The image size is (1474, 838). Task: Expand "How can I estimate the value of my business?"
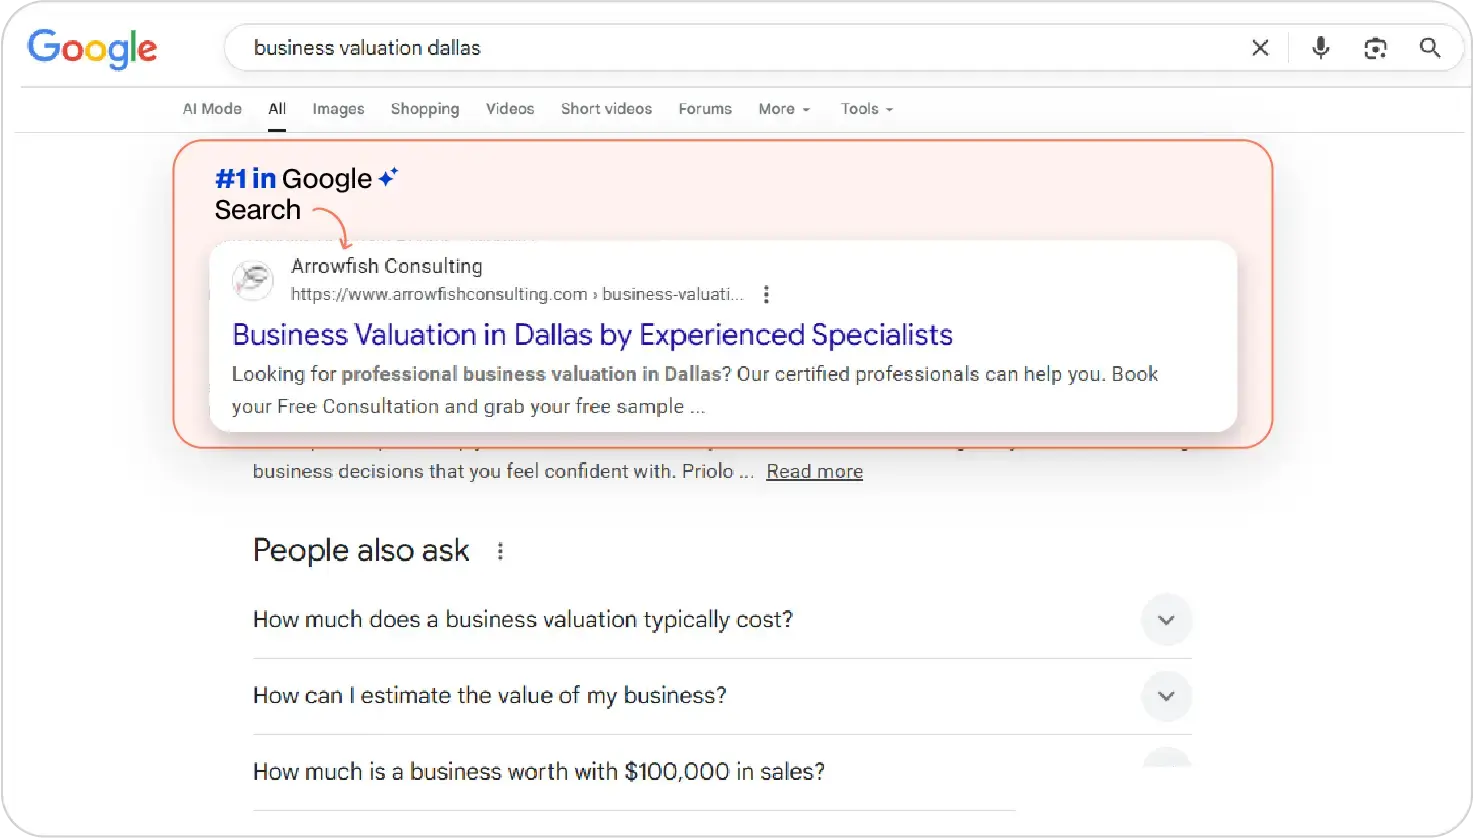click(x=1166, y=696)
